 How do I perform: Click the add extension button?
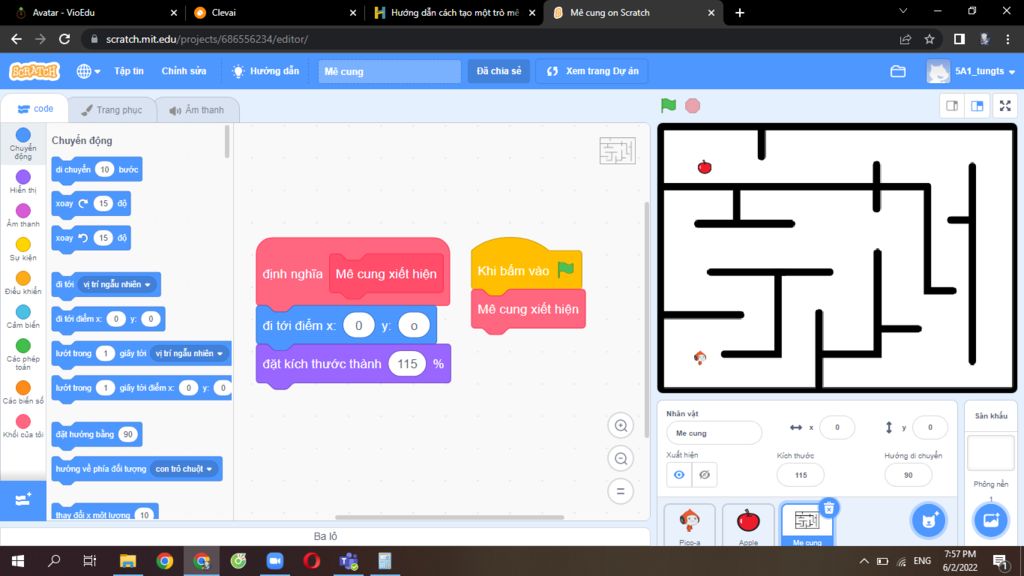24,498
